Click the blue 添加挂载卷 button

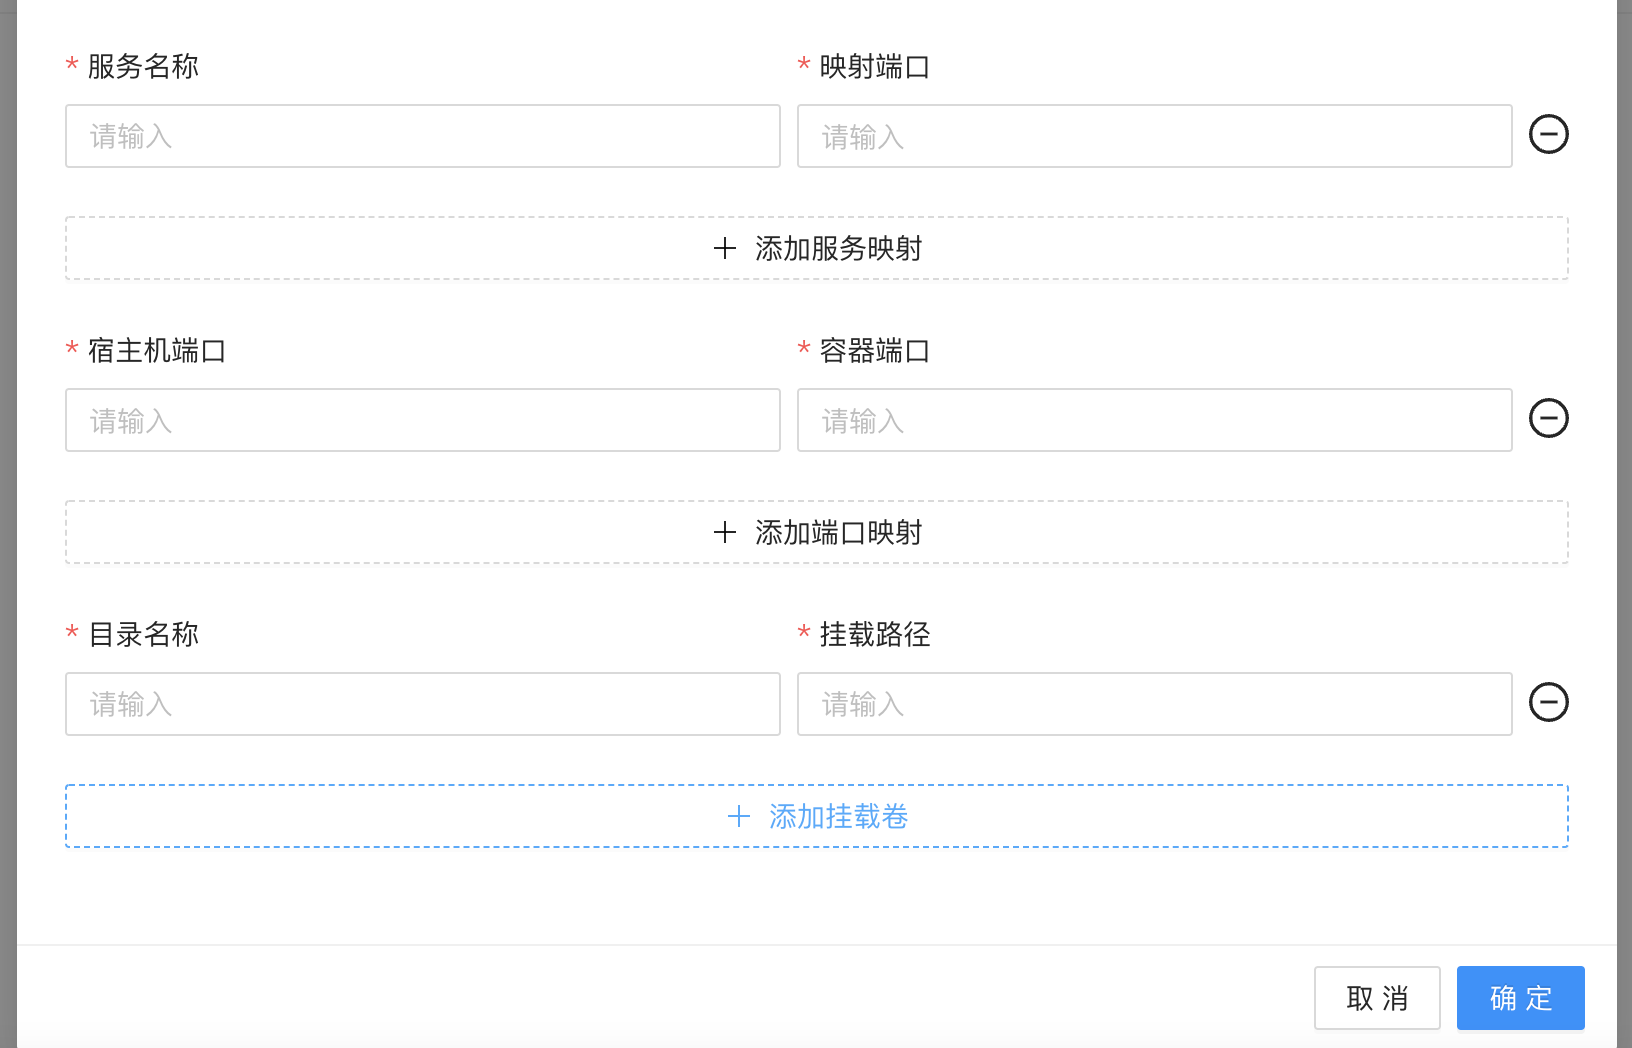(816, 816)
